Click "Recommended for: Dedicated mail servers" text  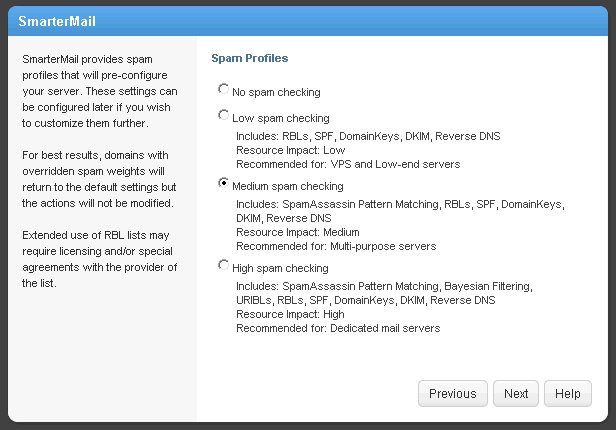(338, 328)
